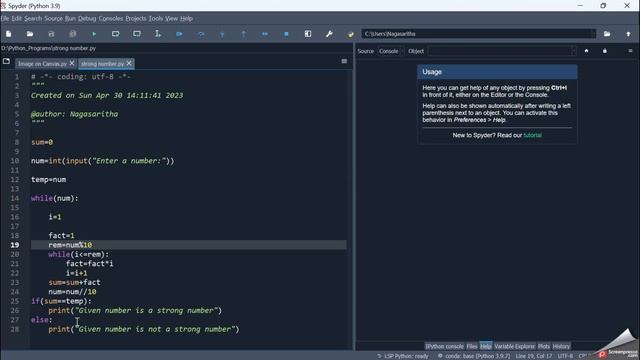The image size is (640, 360).
Task: Select the Help pane tab
Action: tap(486, 346)
